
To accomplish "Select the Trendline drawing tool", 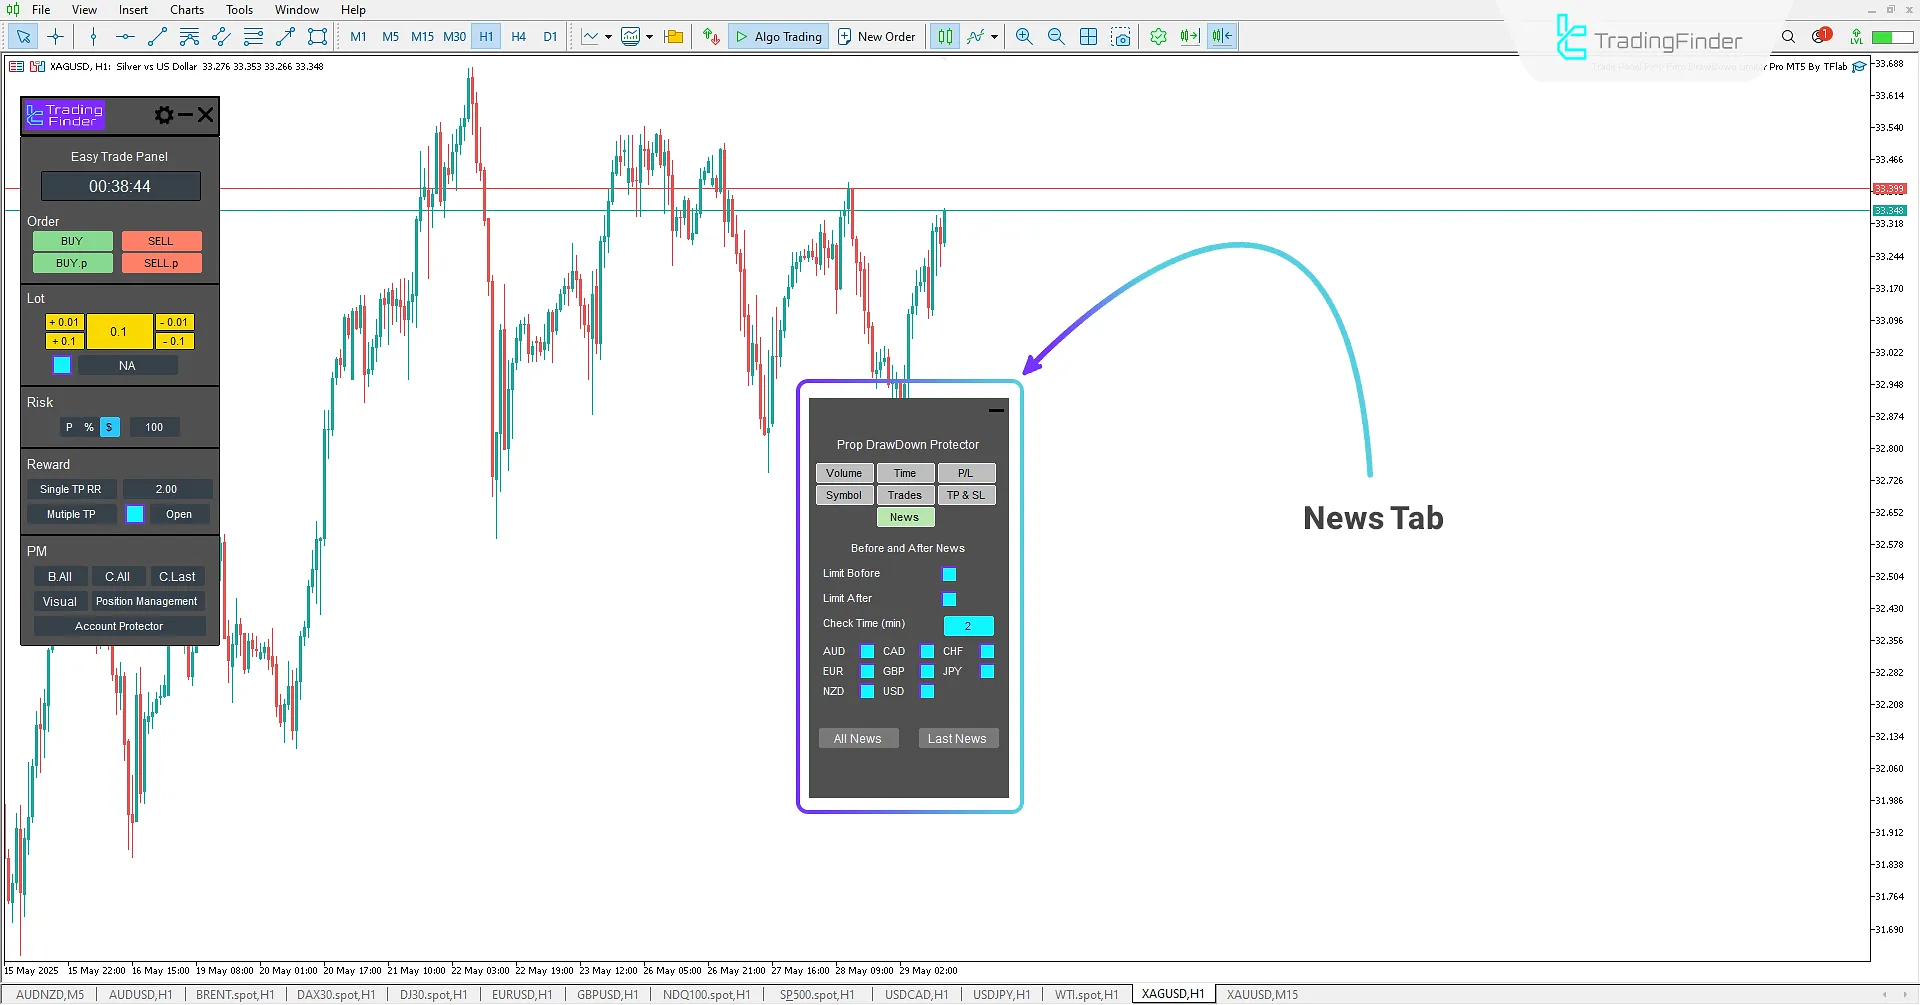I will click(156, 36).
